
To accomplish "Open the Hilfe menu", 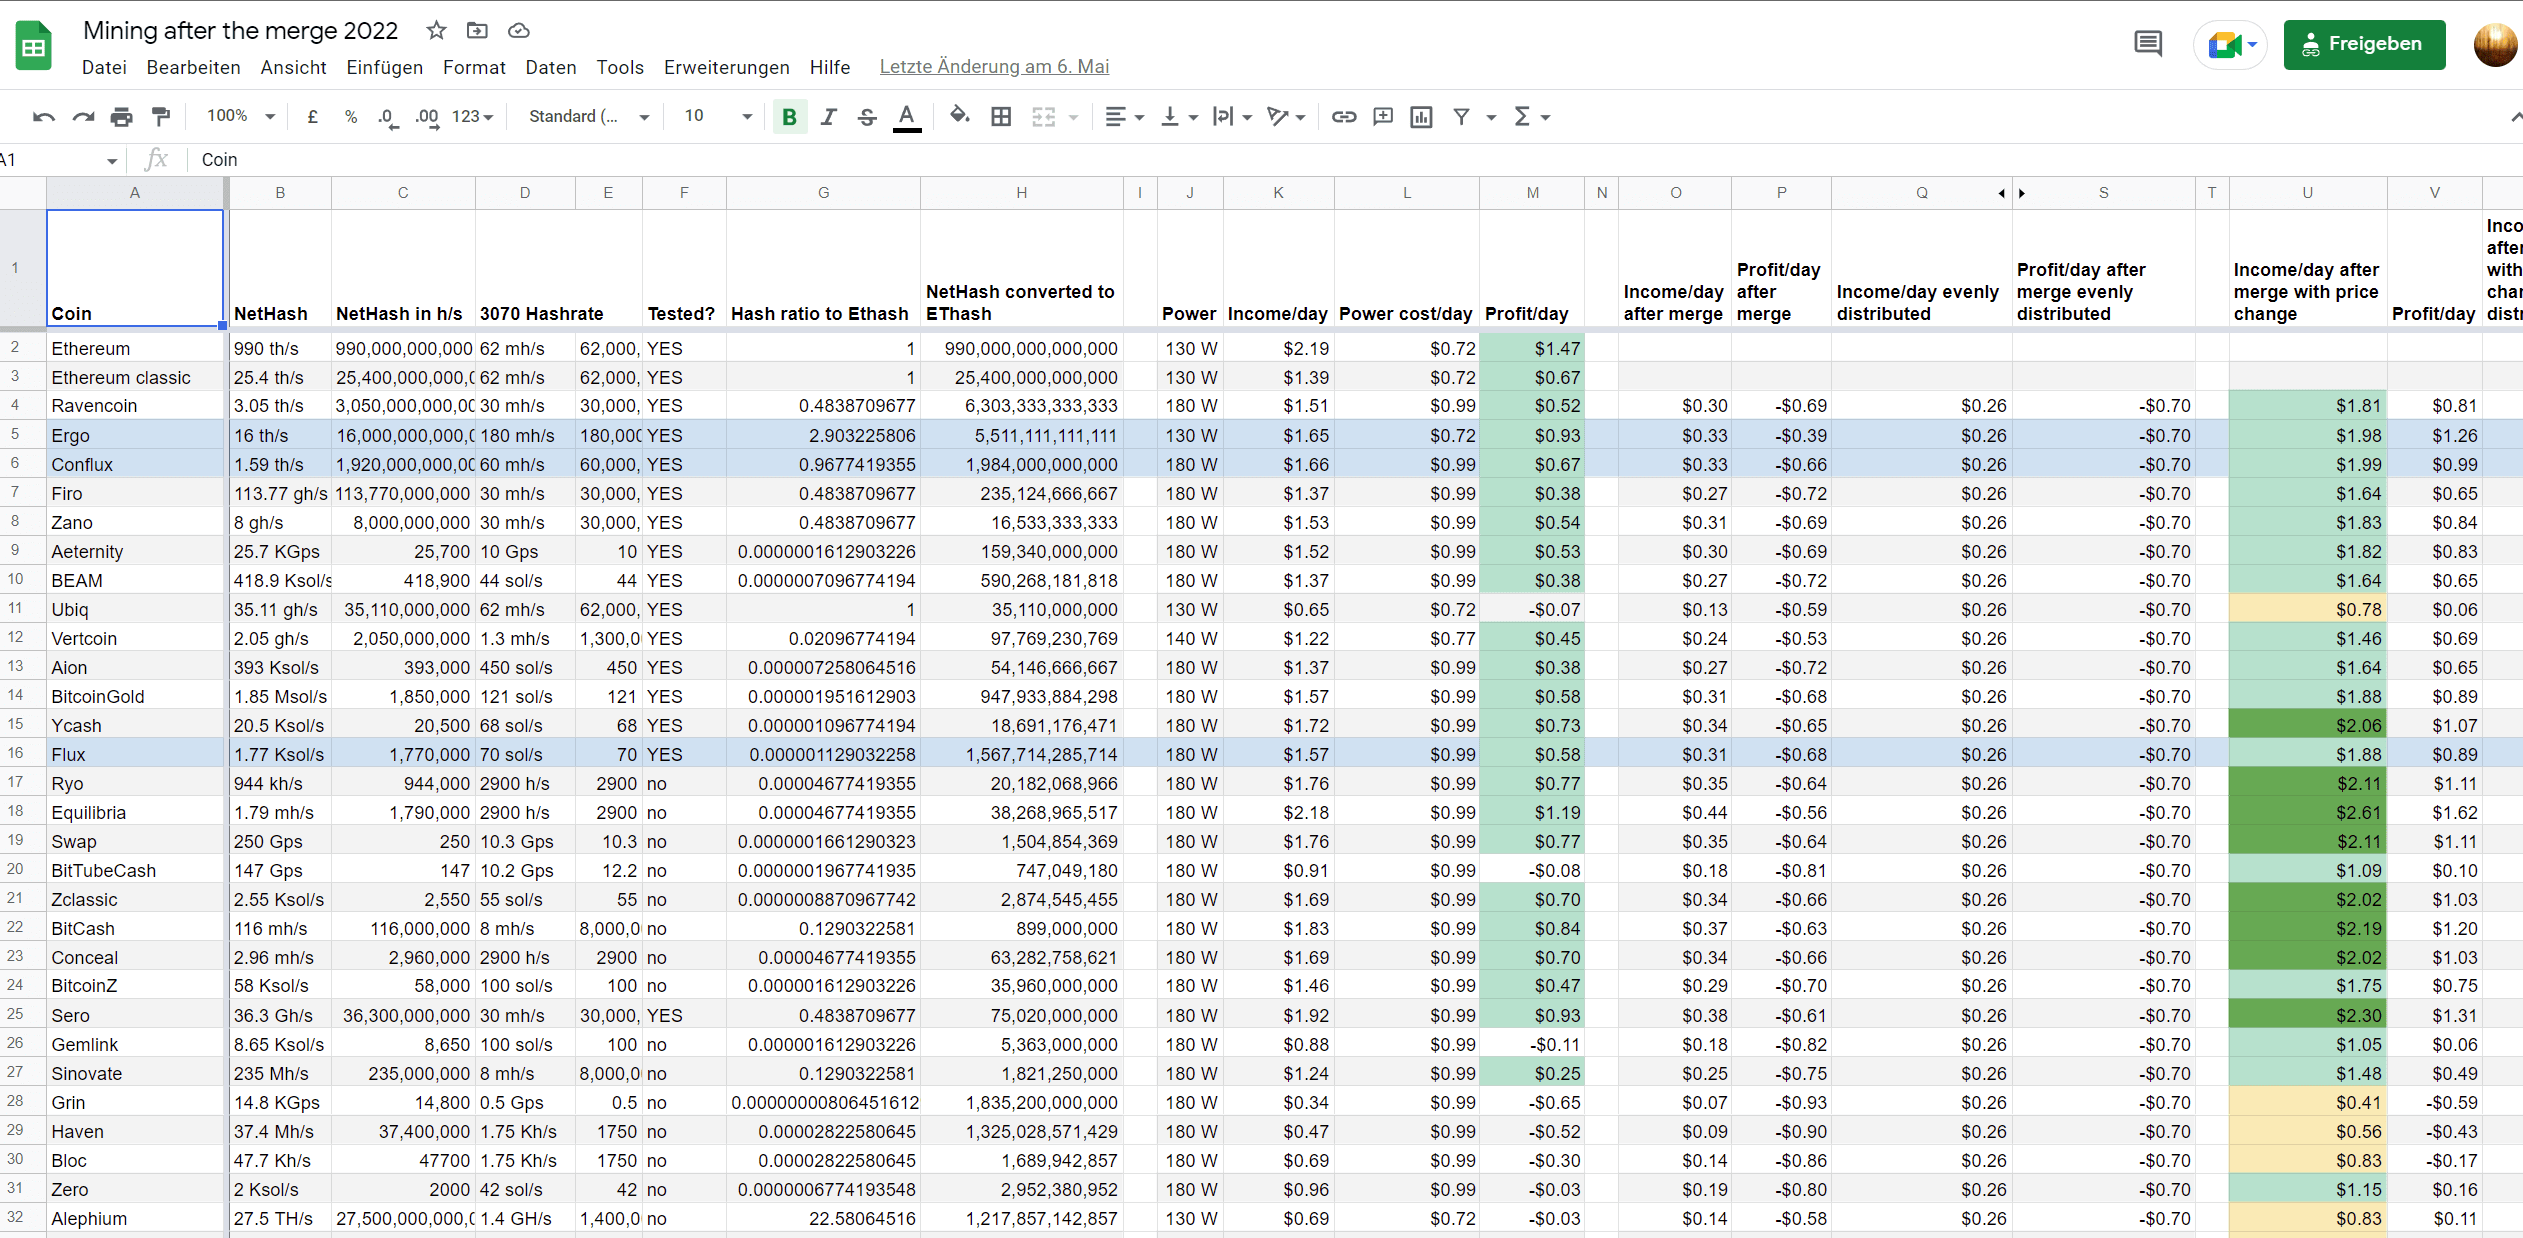I will (x=830, y=67).
